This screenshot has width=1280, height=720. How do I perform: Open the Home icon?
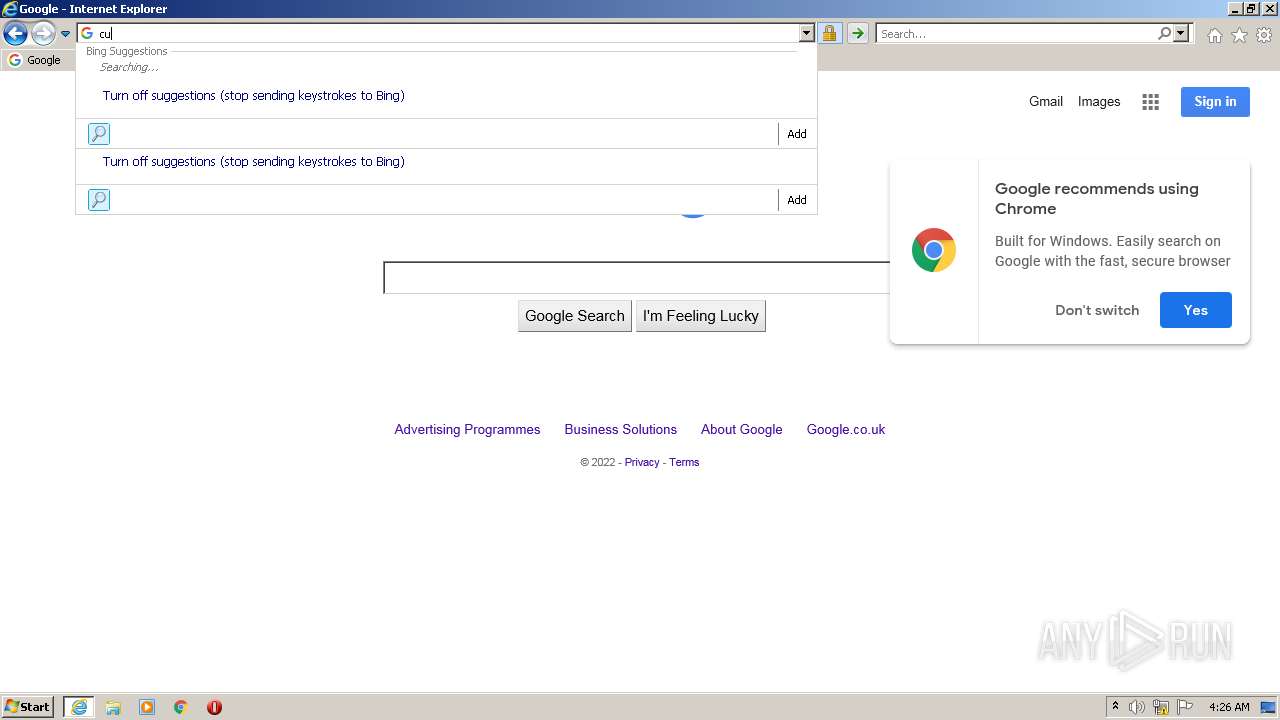(1214, 35)
